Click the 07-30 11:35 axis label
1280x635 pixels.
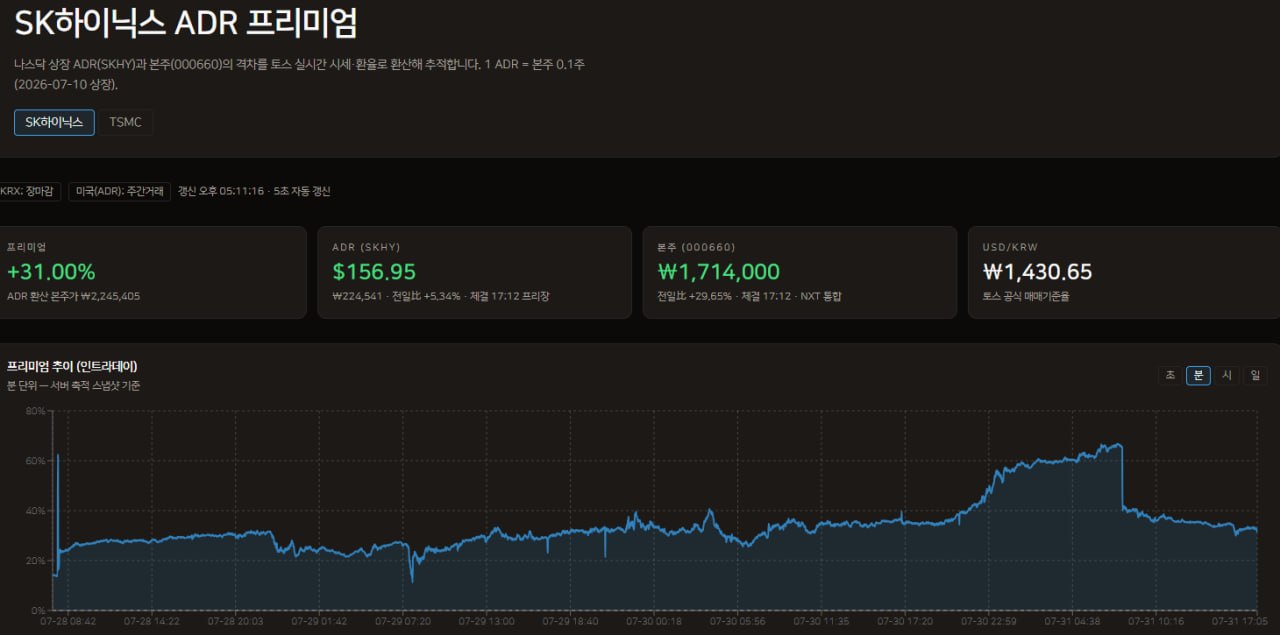coord(822,621)
